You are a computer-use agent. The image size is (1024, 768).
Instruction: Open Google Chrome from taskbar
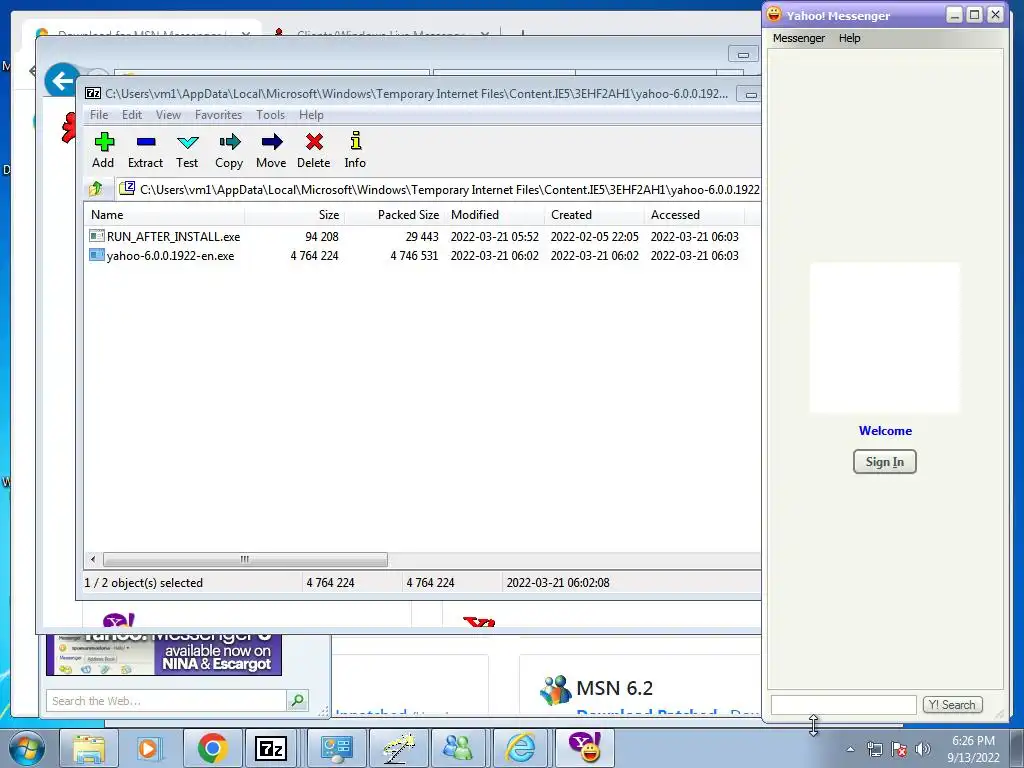212,748
